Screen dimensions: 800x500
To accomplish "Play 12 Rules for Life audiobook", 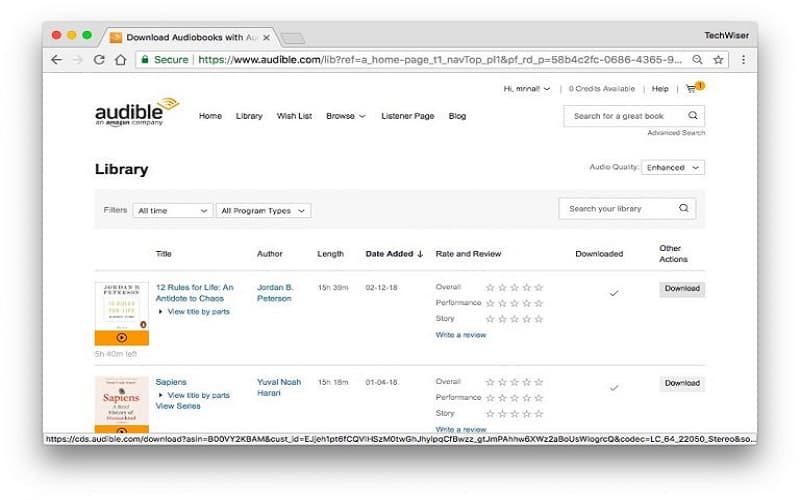I will point(122,337).
